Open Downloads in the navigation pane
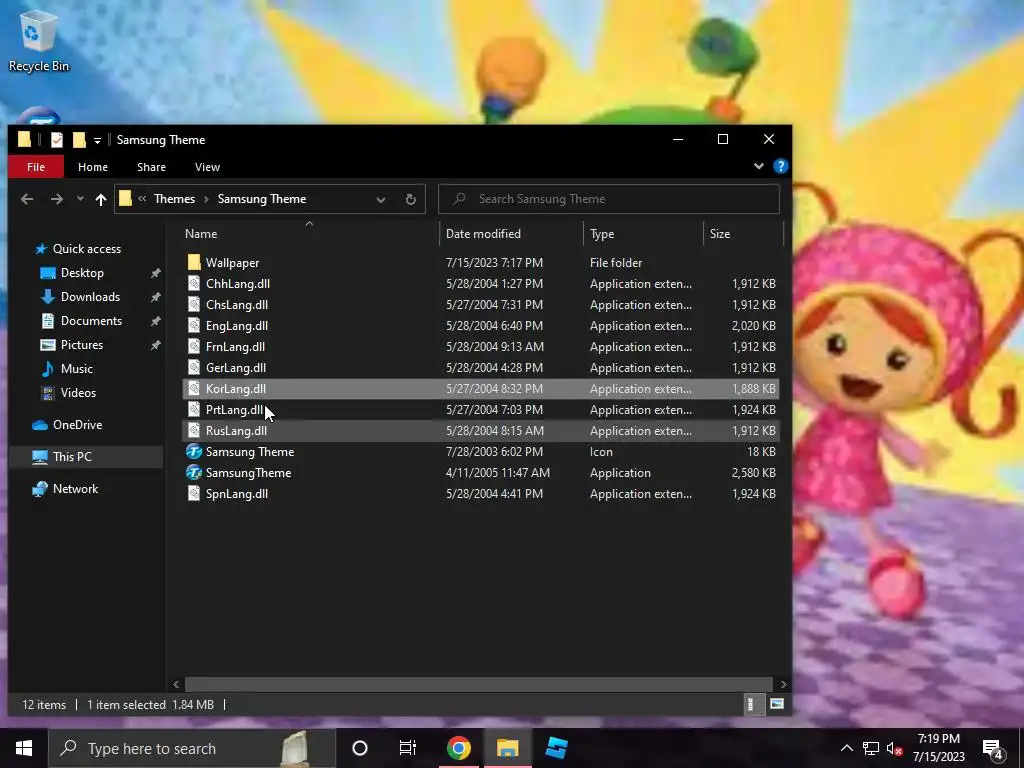Viewport: 1024px width, 768px height. [90, 297]
